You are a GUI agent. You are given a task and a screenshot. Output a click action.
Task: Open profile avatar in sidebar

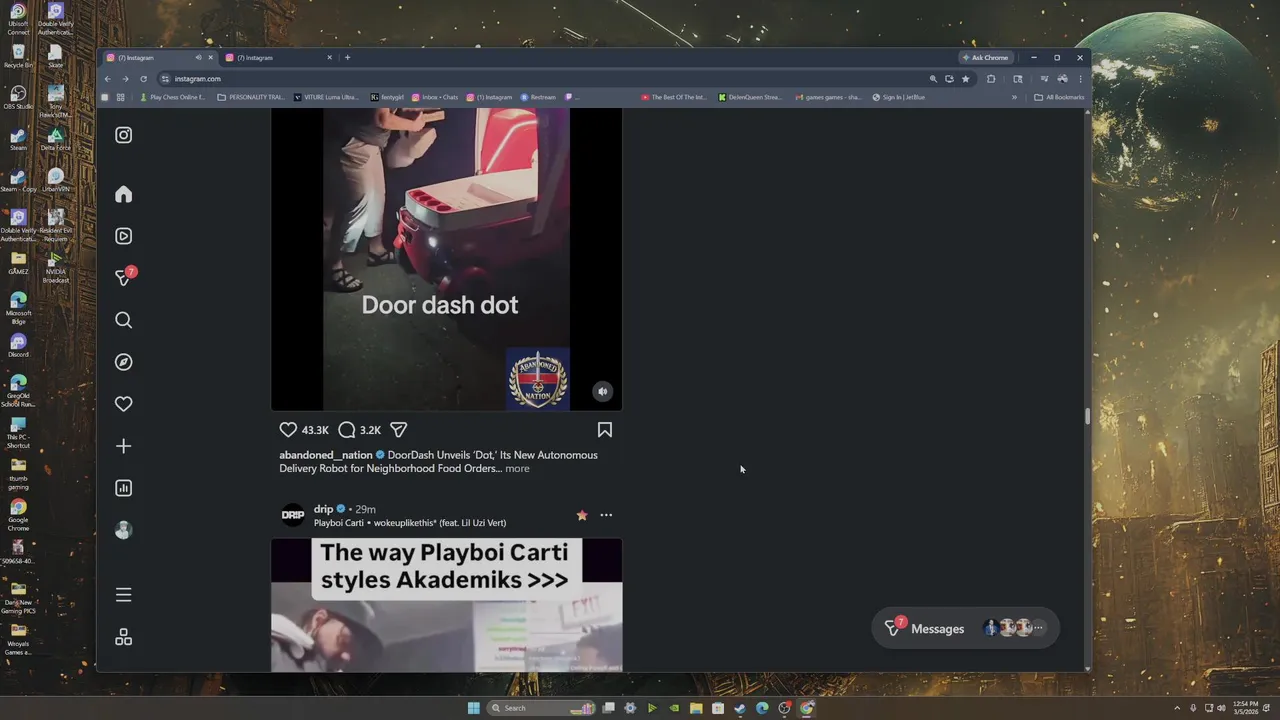(x=123, y=530)
